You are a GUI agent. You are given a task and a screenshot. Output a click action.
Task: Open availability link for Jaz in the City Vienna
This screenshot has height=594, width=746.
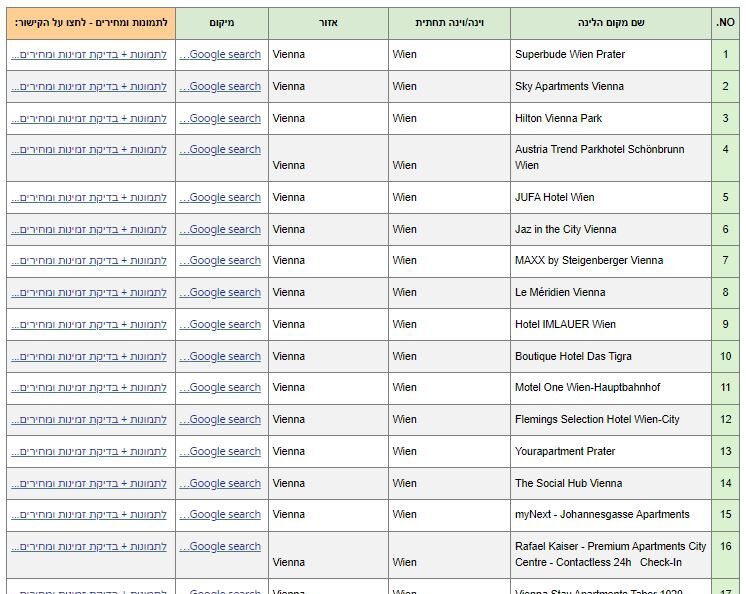point(89,230)
